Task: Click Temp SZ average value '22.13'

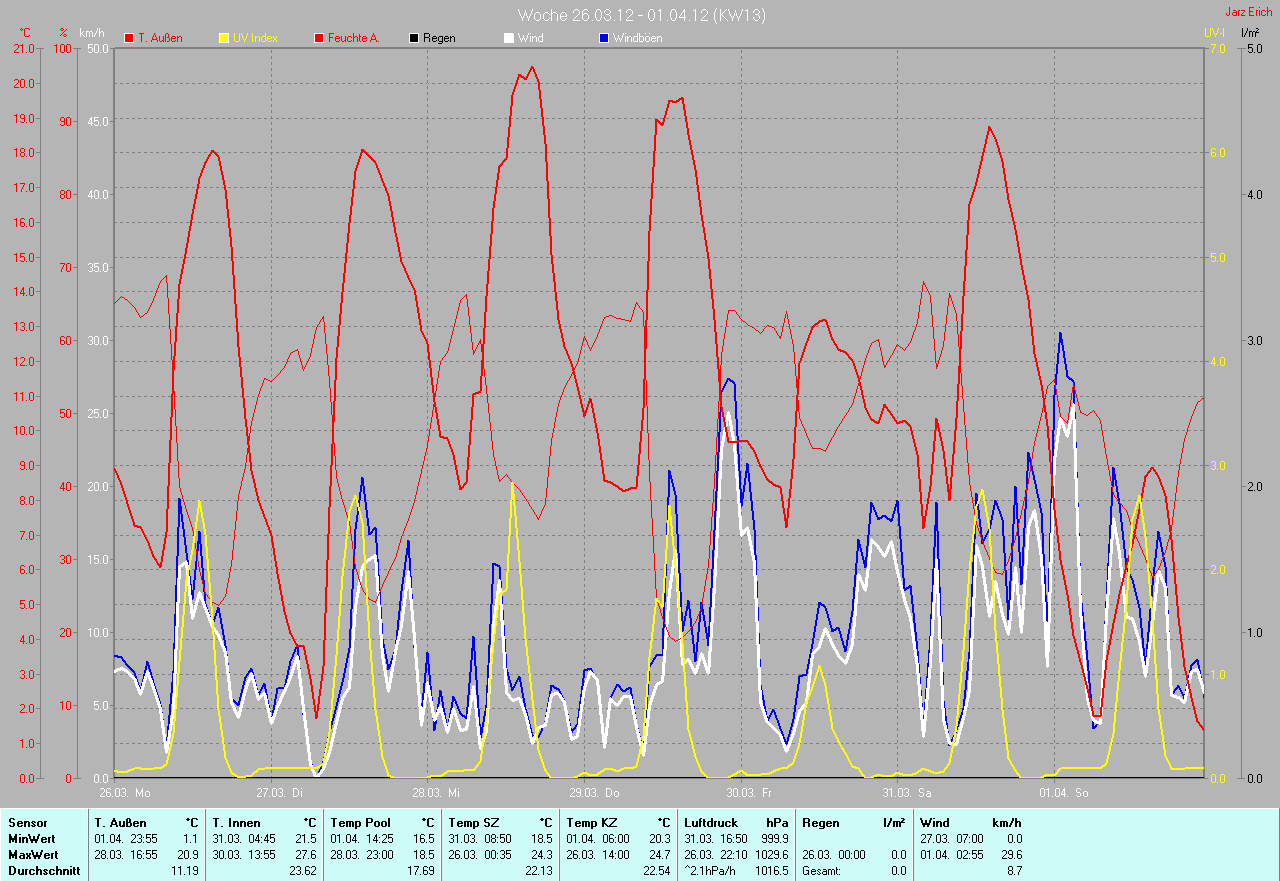Action: tap(537, 871)
